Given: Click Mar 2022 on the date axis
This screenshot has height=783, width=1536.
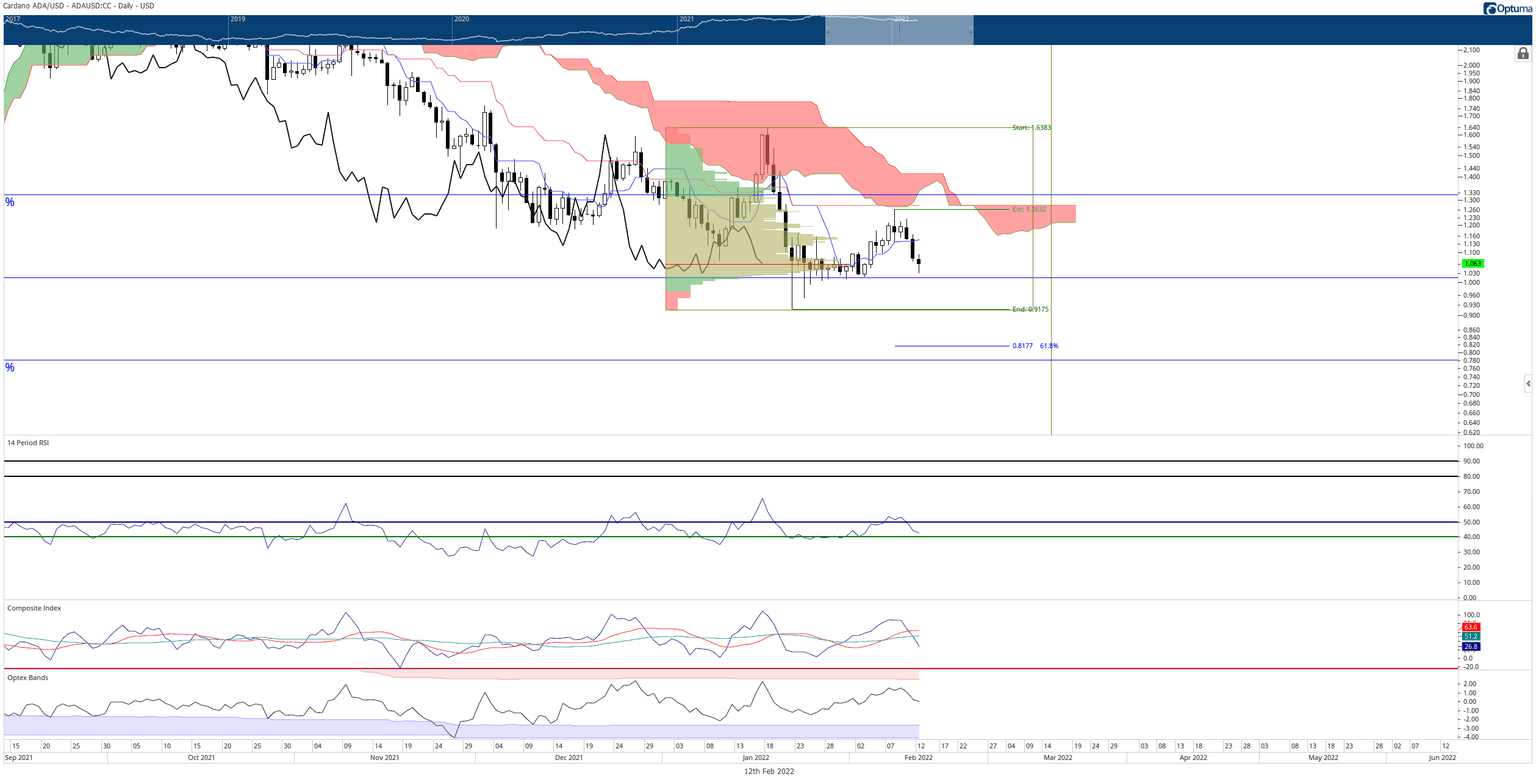Looking at the screenshot, I should [1058, 758].
